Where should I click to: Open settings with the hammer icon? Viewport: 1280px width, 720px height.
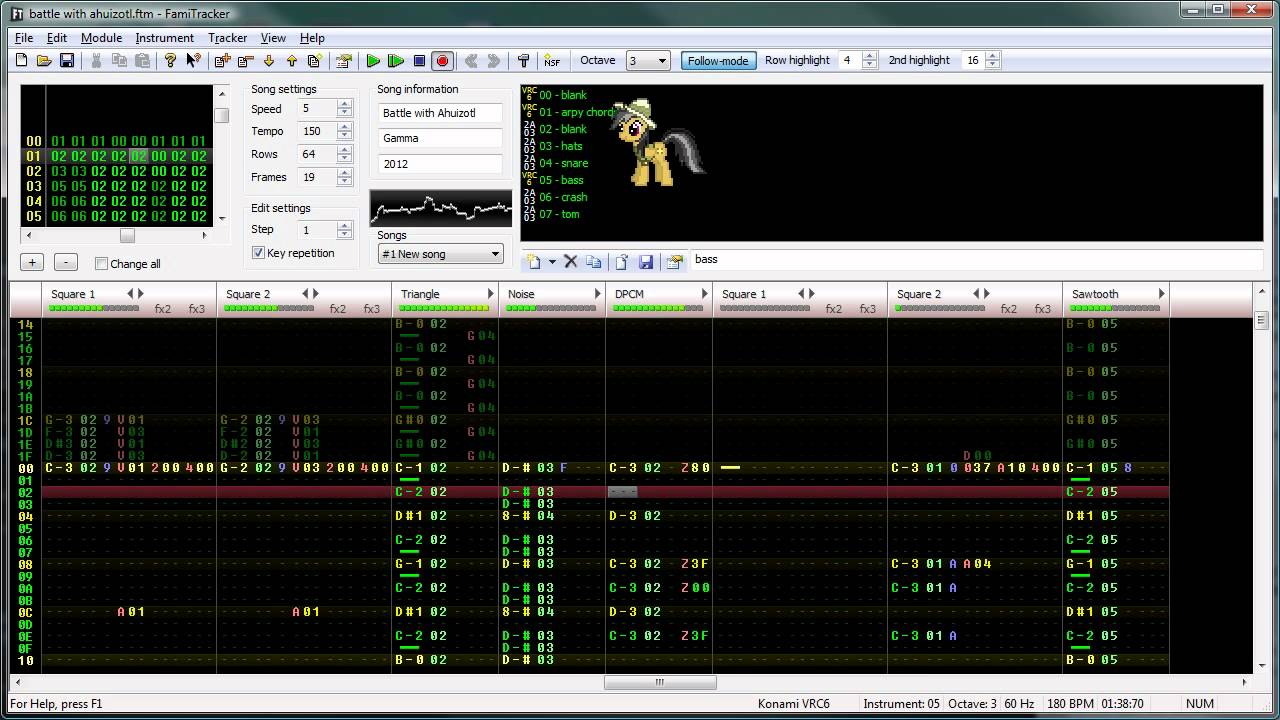point(523,61)
